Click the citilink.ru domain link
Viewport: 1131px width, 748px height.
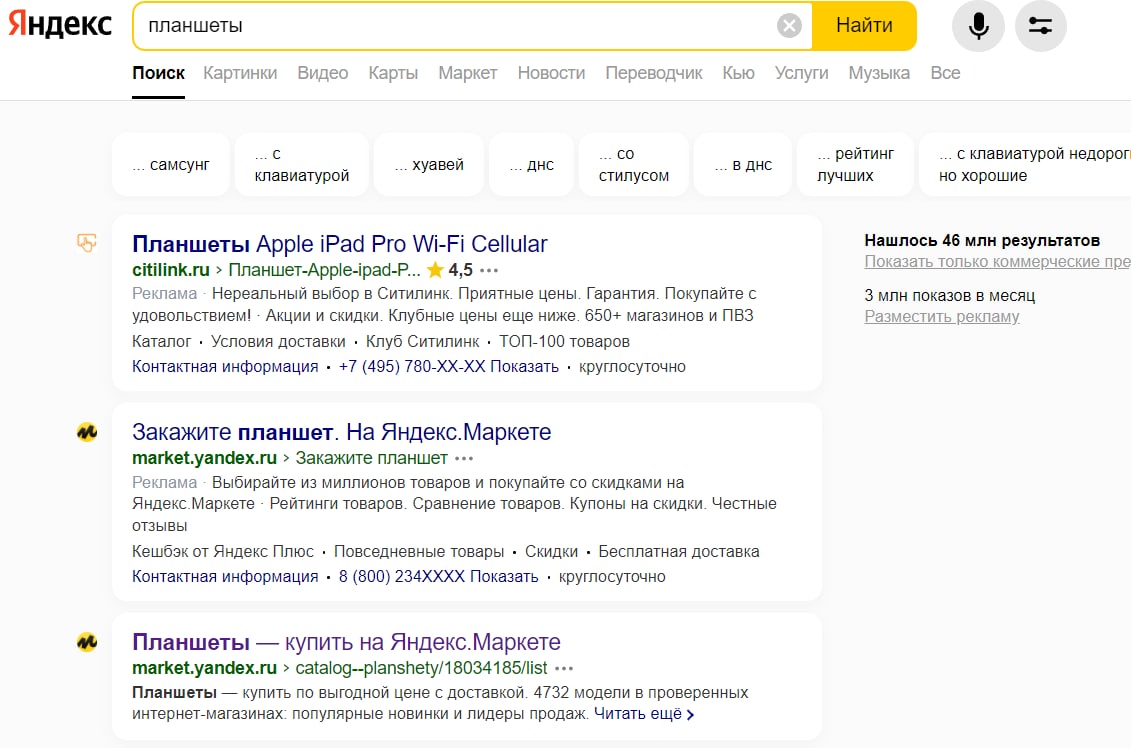coord(171,270)
